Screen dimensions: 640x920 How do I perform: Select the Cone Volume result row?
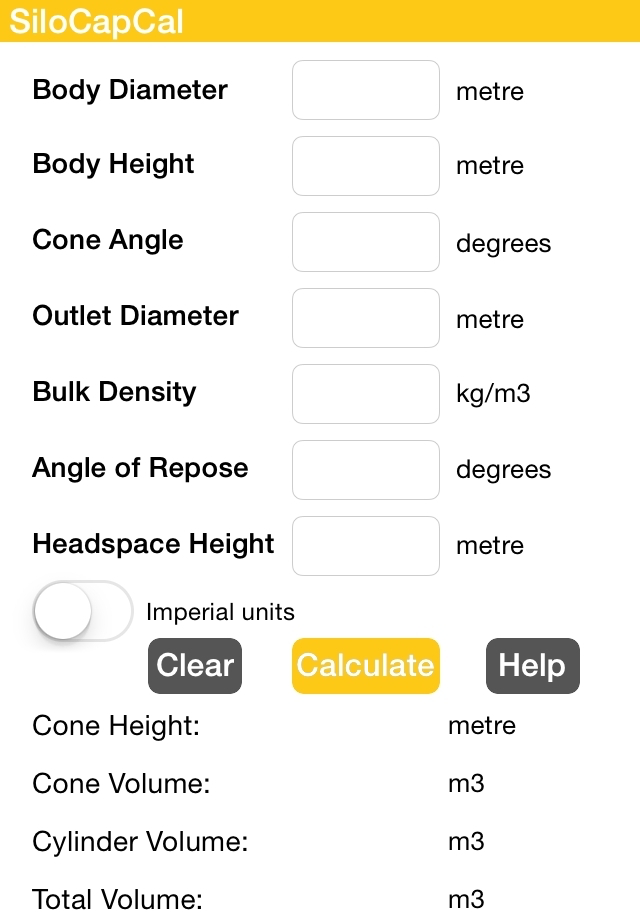tap(258, 784)
